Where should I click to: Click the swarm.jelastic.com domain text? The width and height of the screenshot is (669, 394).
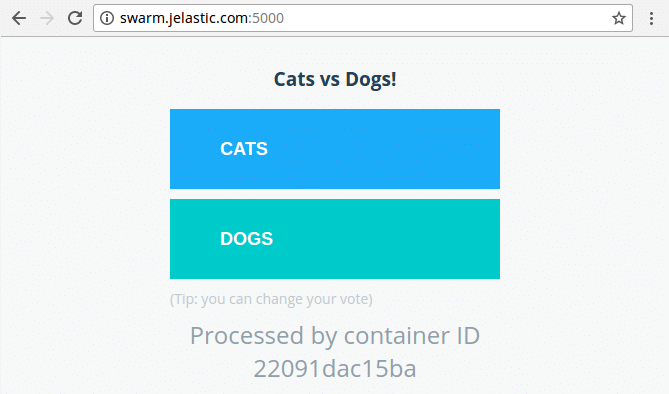pos(184,18)
